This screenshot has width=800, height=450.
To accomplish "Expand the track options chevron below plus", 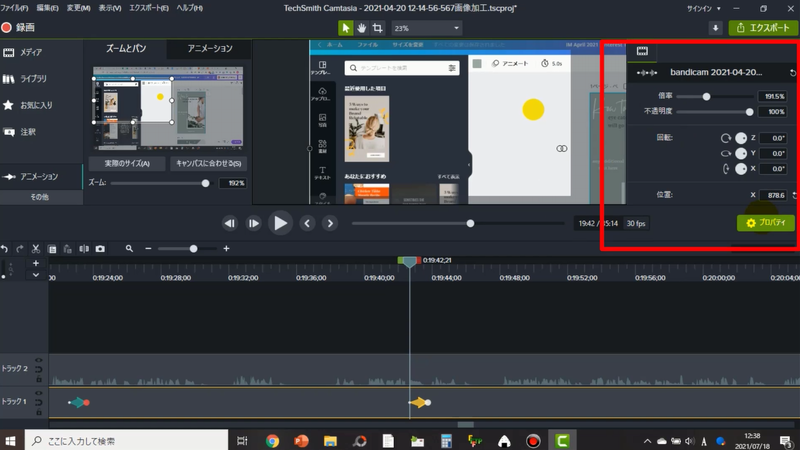I will (36, 274).
